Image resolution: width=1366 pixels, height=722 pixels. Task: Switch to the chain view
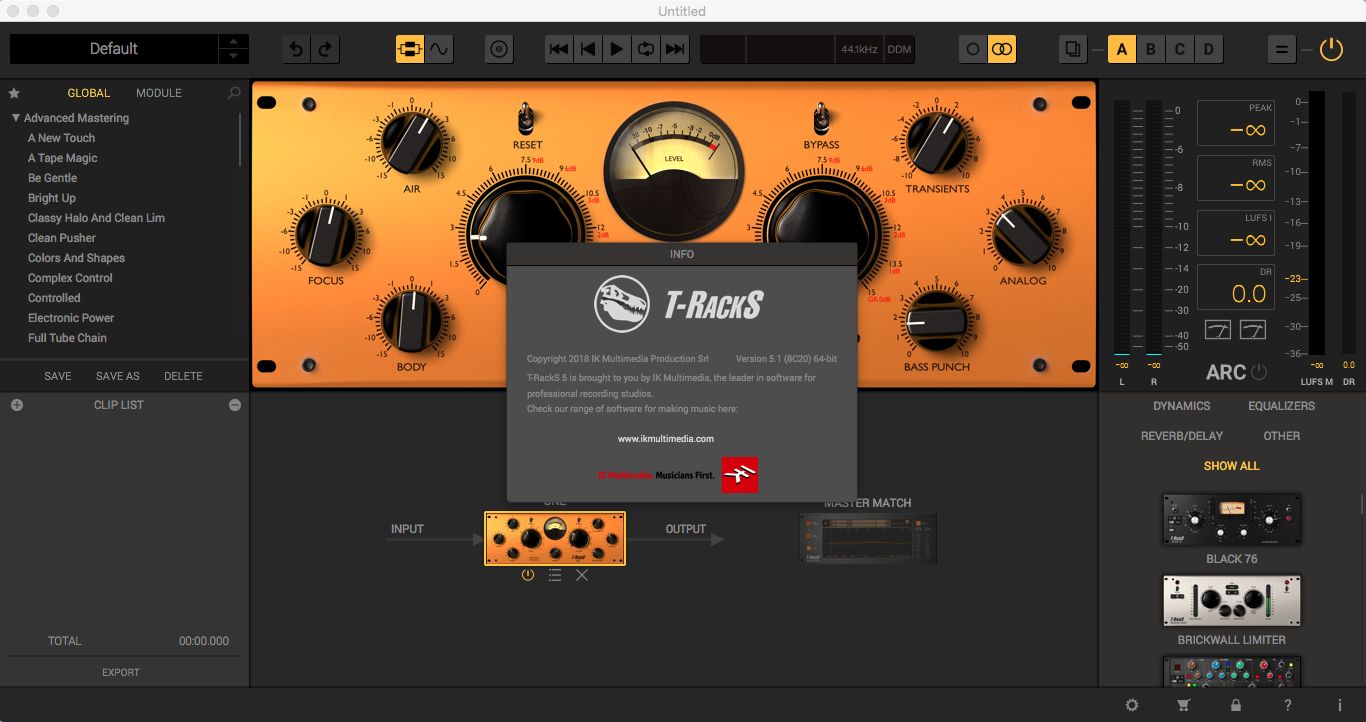pyautogui.click(x=410, y=49)
